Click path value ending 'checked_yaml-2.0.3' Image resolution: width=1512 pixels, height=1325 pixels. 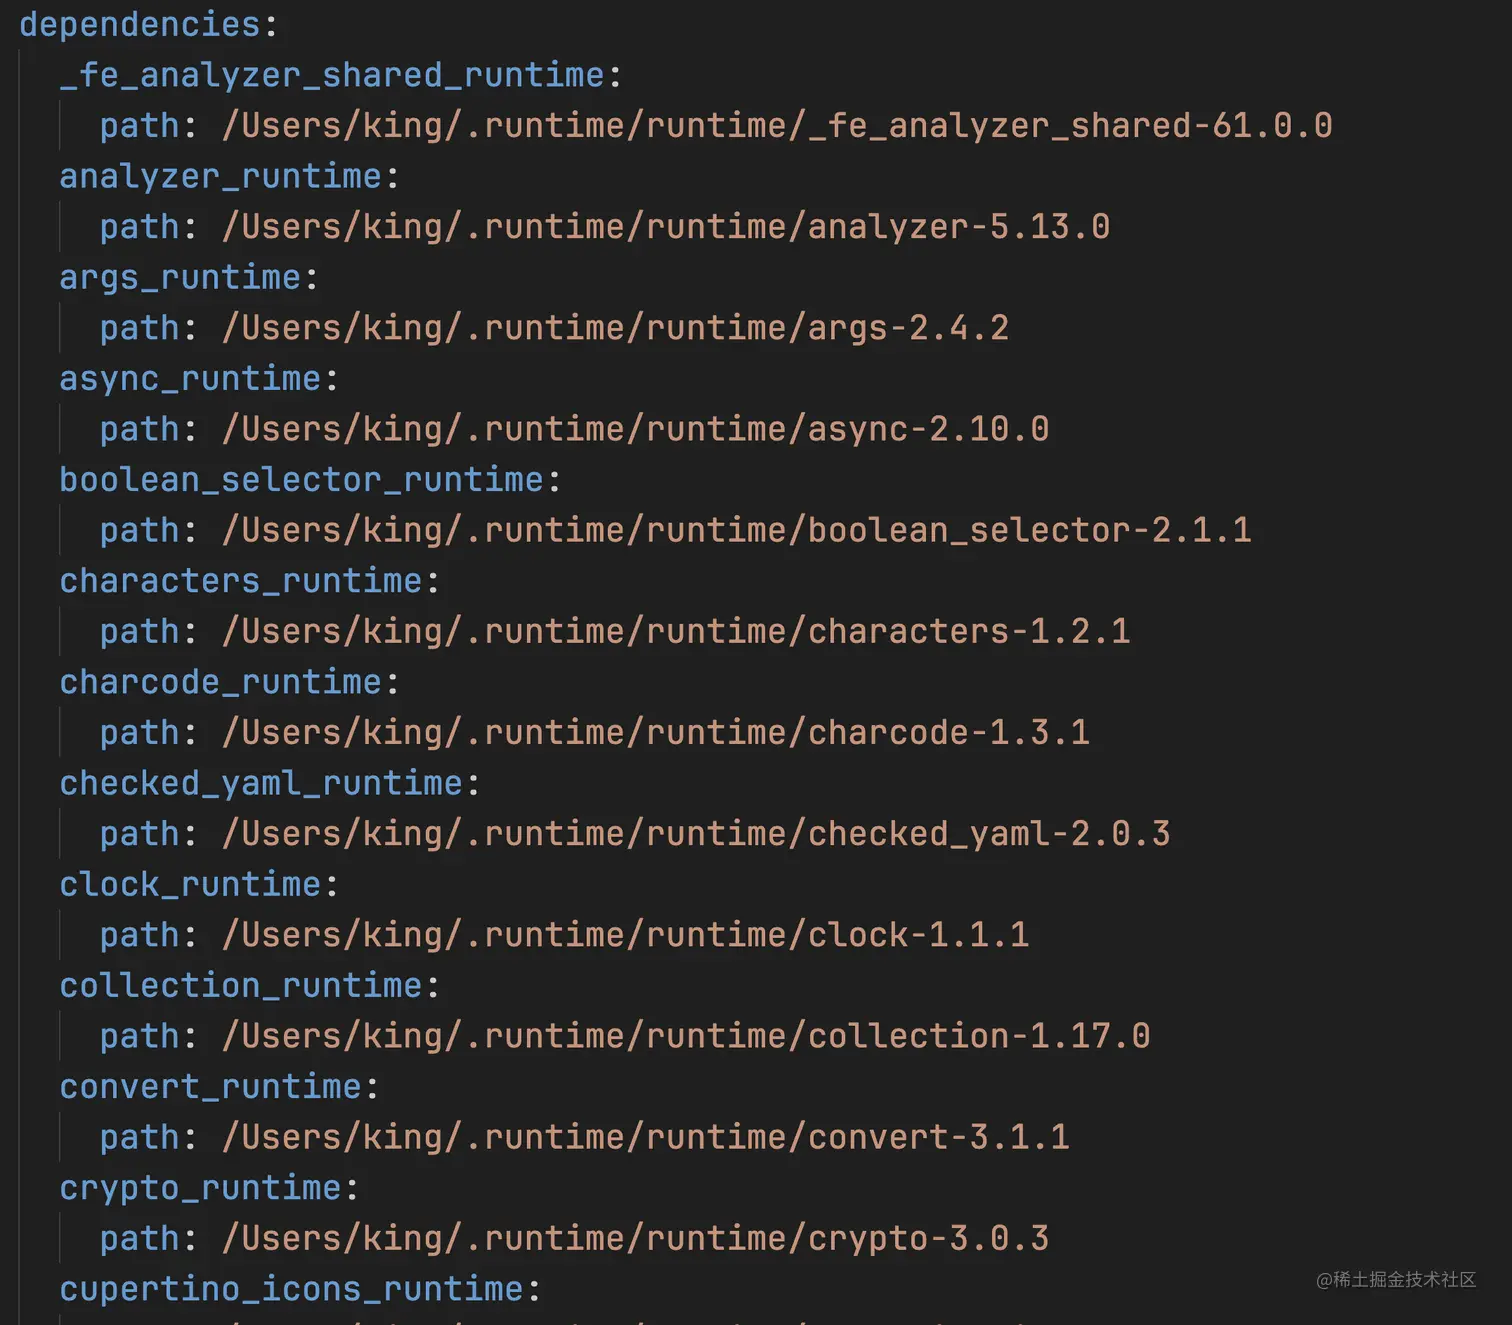(696, 834)
